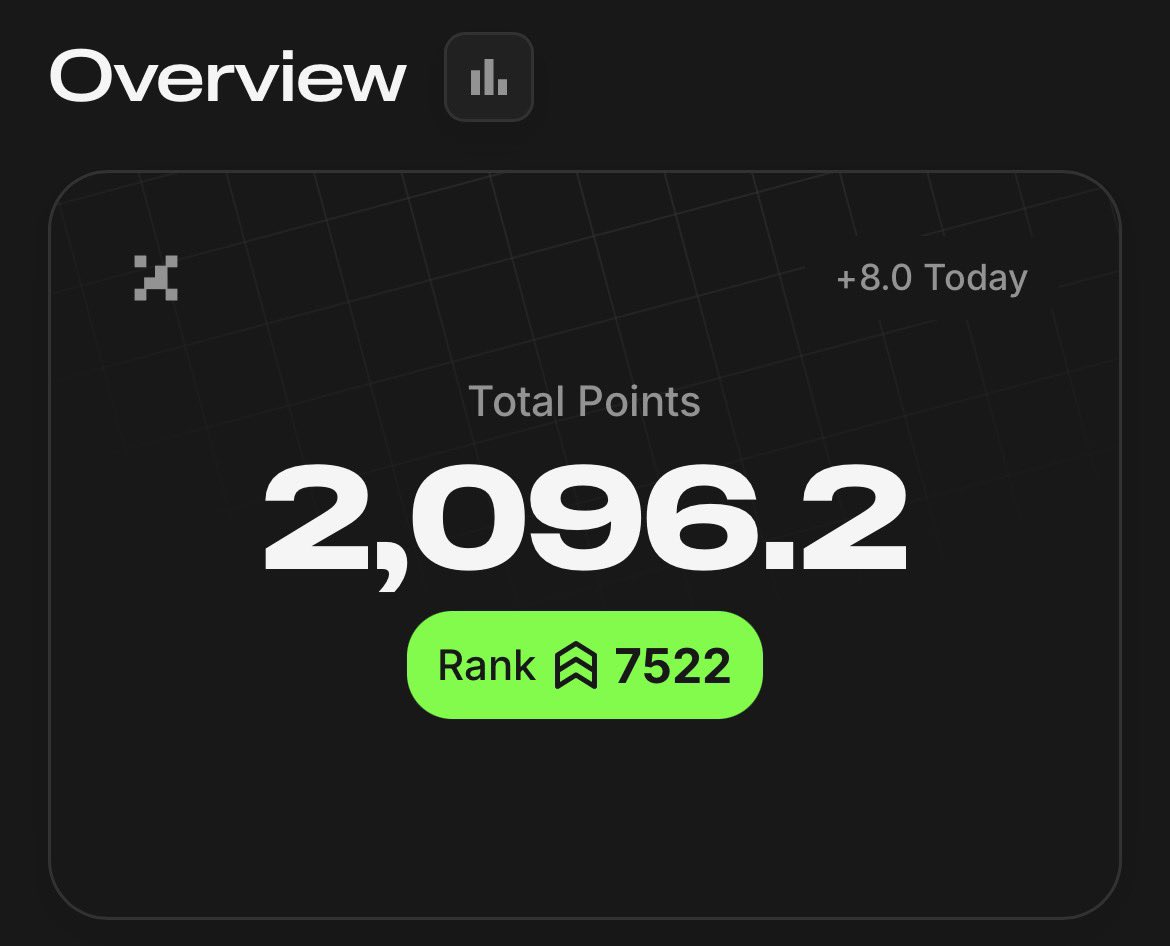1170x946 pixels.
Task: Select the green Rank 7522 badge
Action: tap(585, 665)
